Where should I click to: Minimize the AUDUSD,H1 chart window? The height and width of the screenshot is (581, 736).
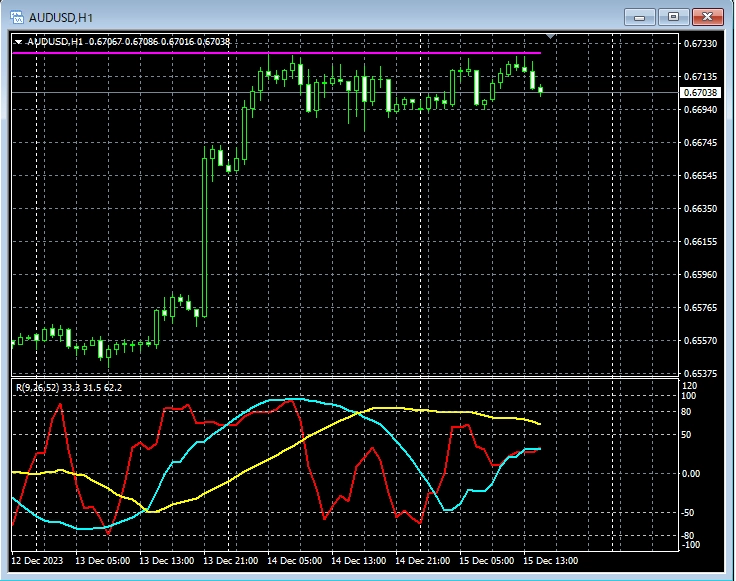[639, 16]
